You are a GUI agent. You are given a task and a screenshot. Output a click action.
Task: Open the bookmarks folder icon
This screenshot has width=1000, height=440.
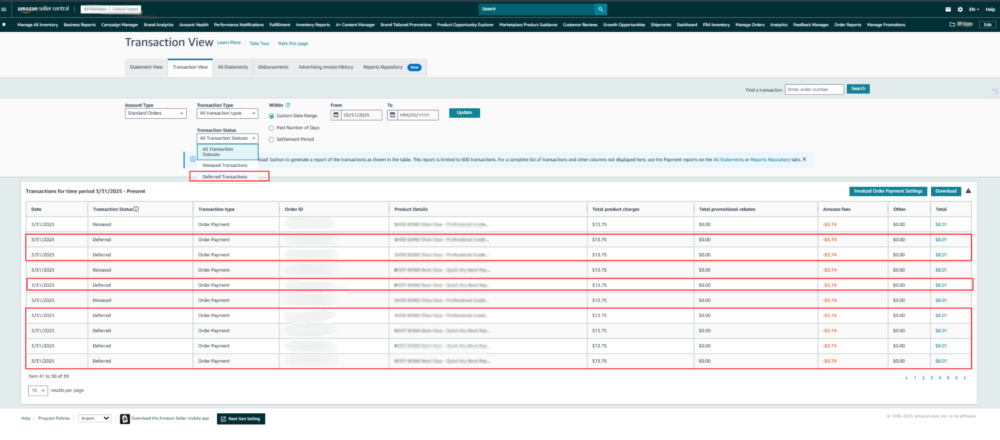pyautogui.click(x=953, y=24)
